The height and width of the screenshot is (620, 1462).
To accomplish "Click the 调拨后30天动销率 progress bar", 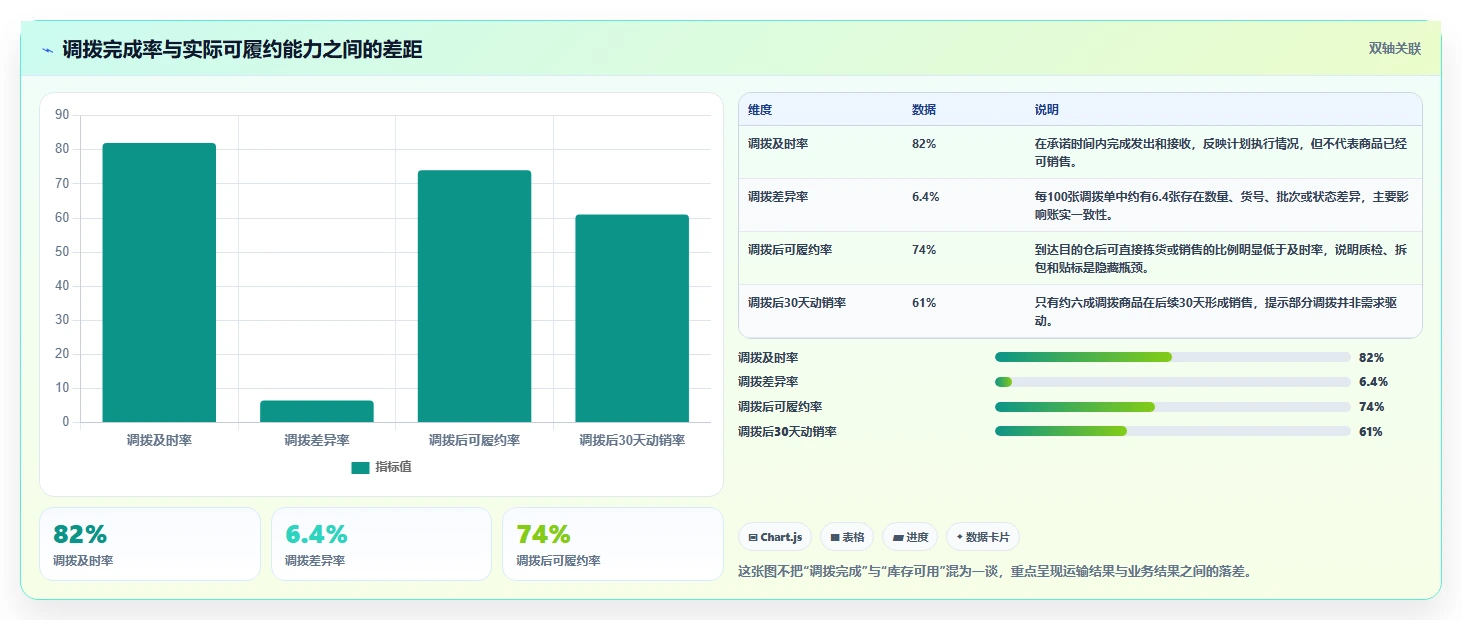I will 1172,431.
